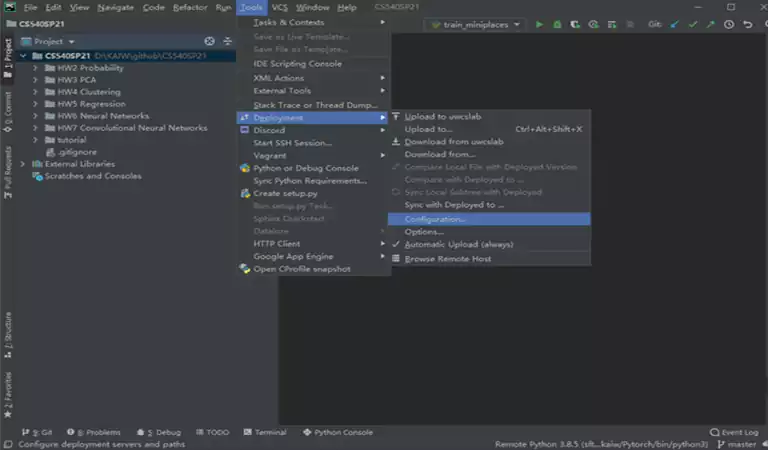The height and width of the screenshot is (450, 768).
Task: Open the Pull Requests side tab
Action: click(x=8, y=172)
